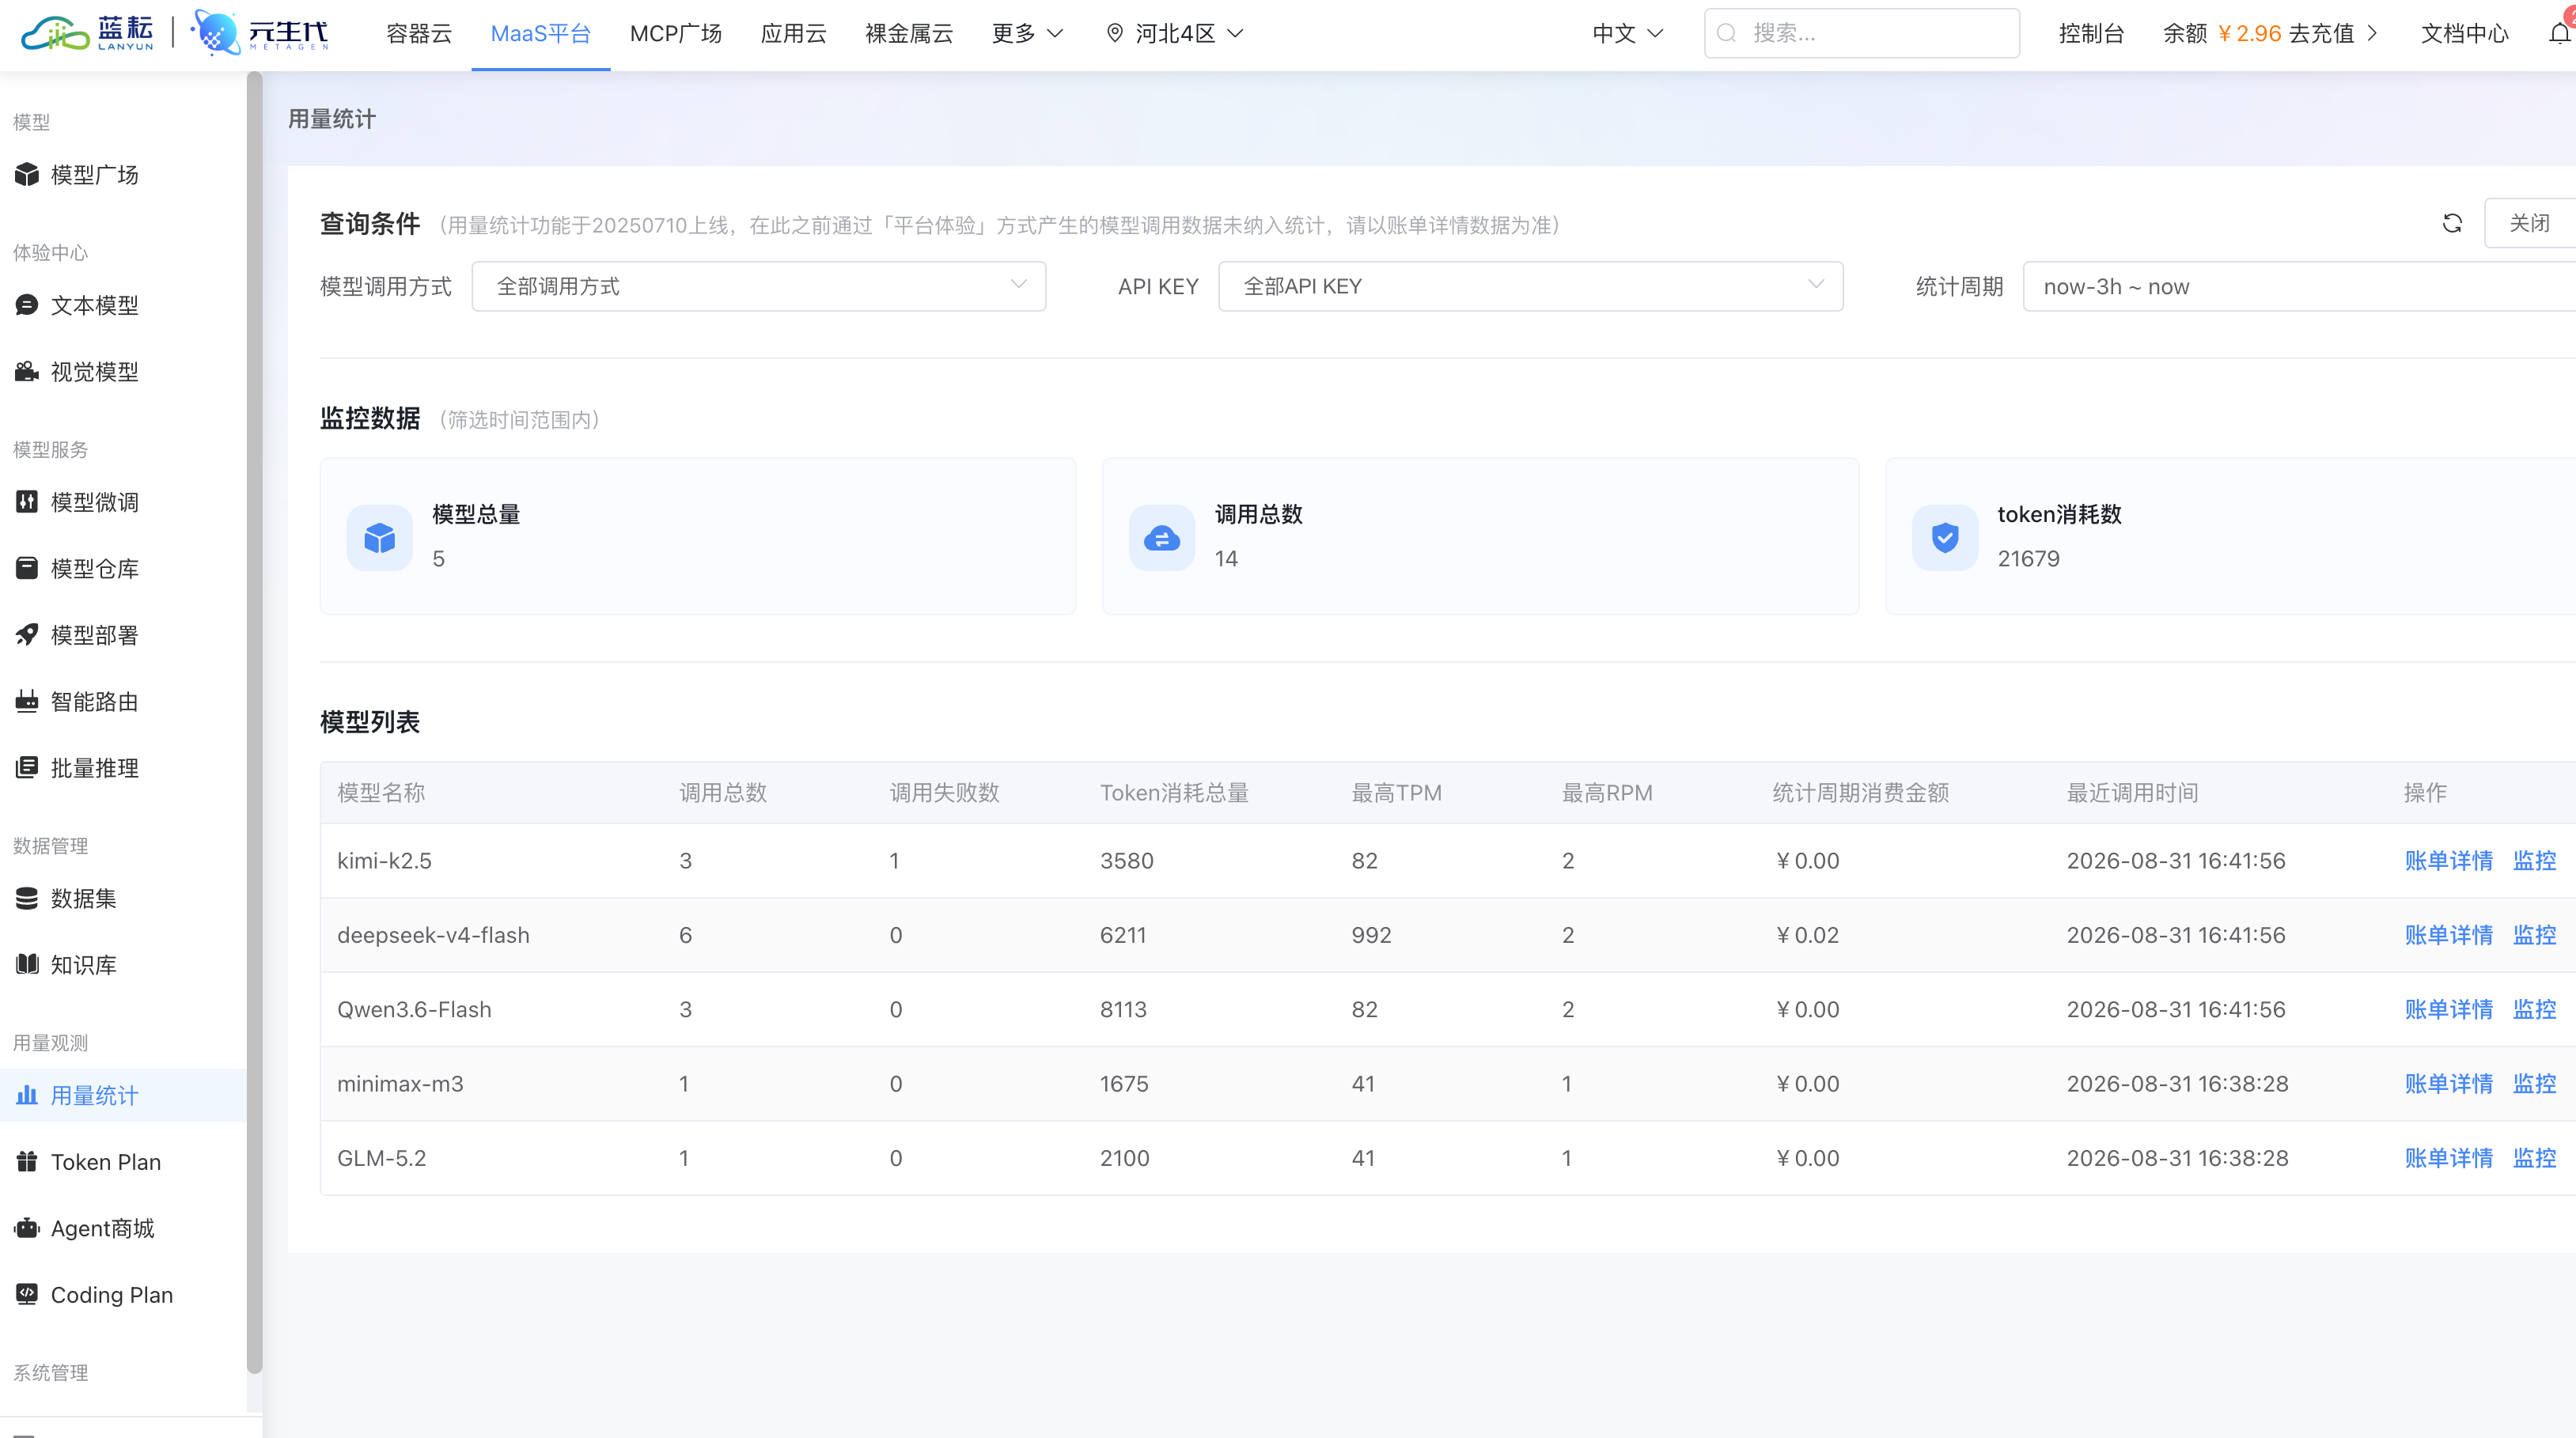This screenshot has width=2576, height=1438.
Task: Click the 文本模型 chat bubble icon
Action: point(27,305)
